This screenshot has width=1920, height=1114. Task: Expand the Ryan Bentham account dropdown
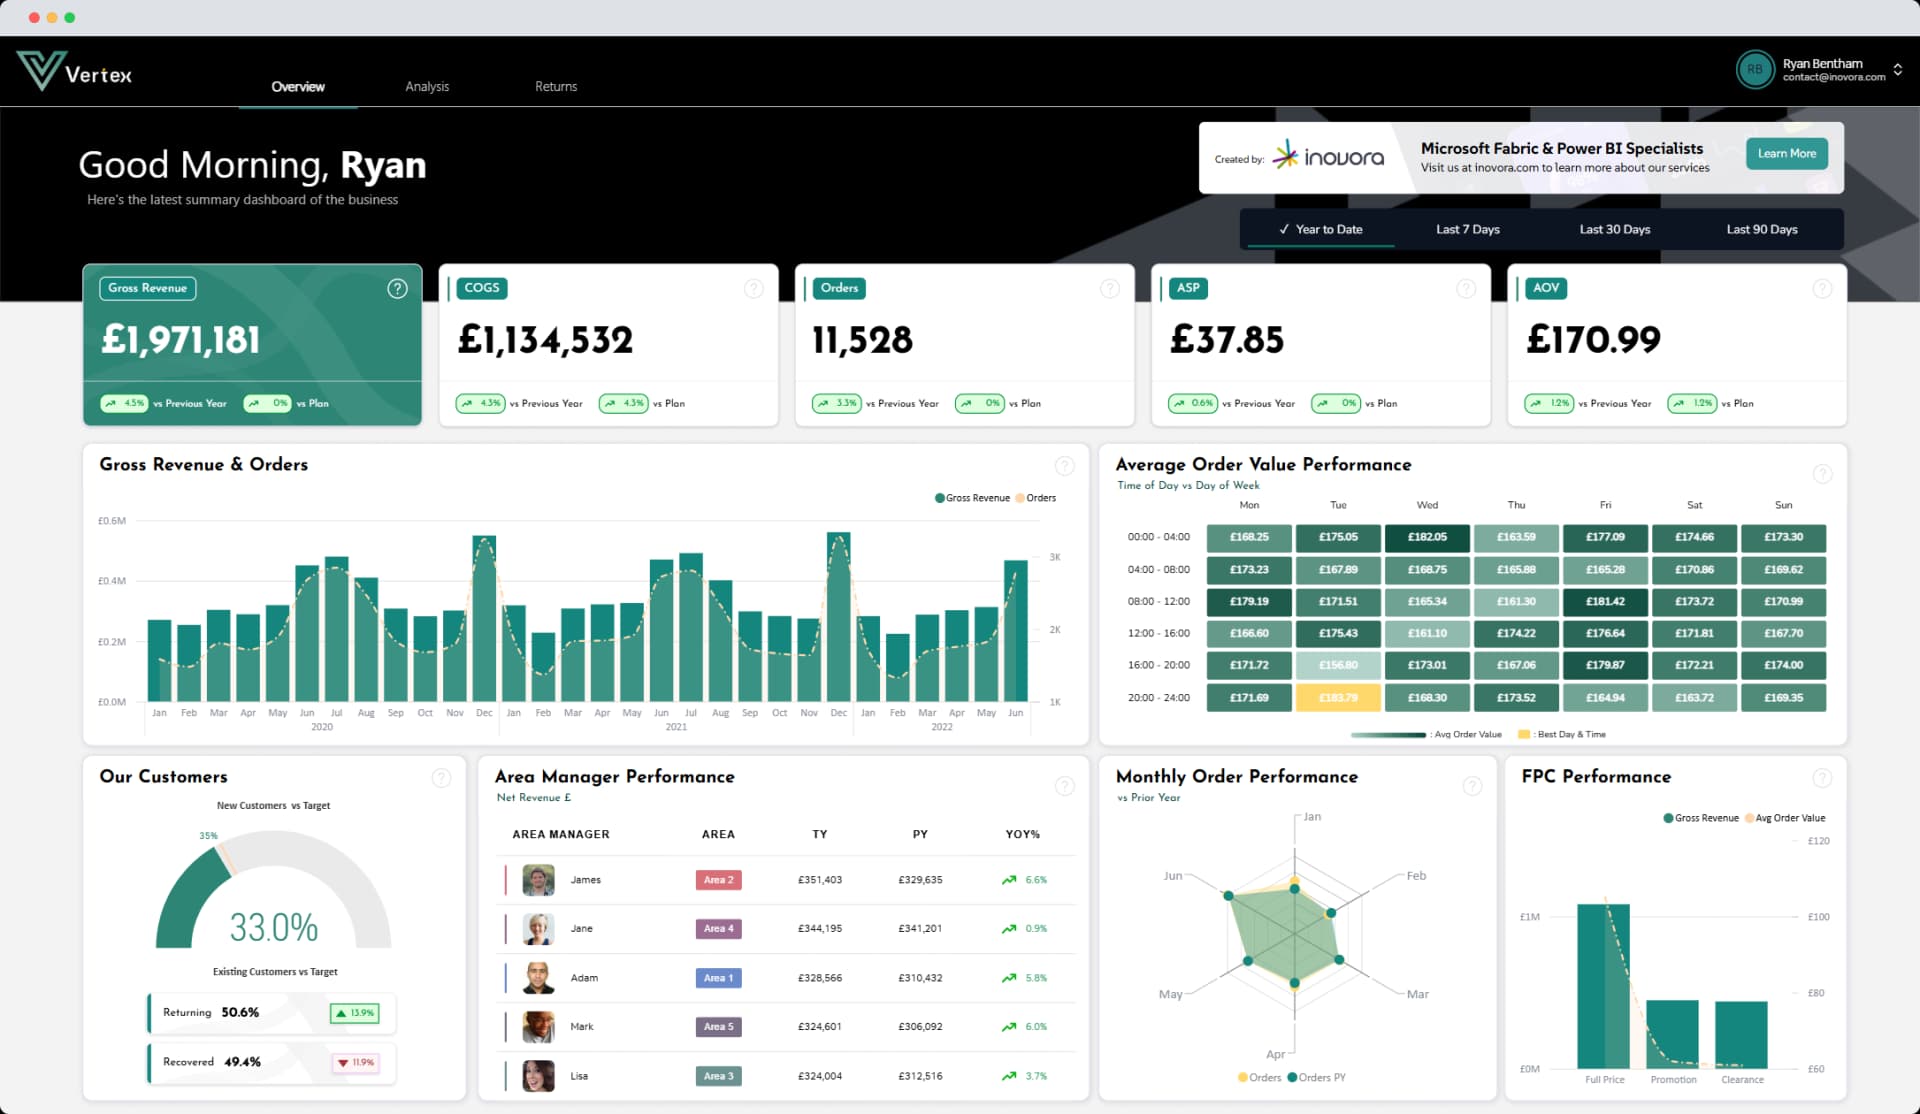pos(1898,70)
